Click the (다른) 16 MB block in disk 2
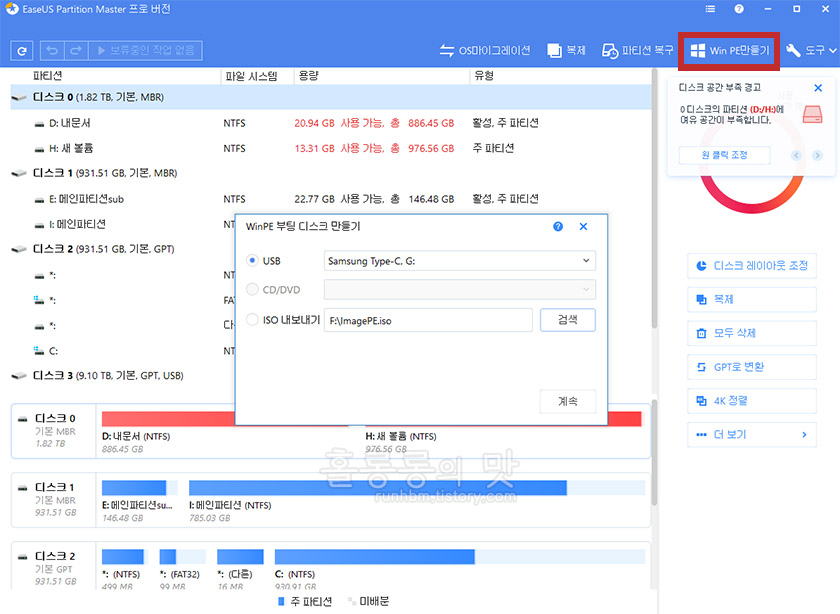The width and height of the screenshot is (840, 614). click(240, 557)
